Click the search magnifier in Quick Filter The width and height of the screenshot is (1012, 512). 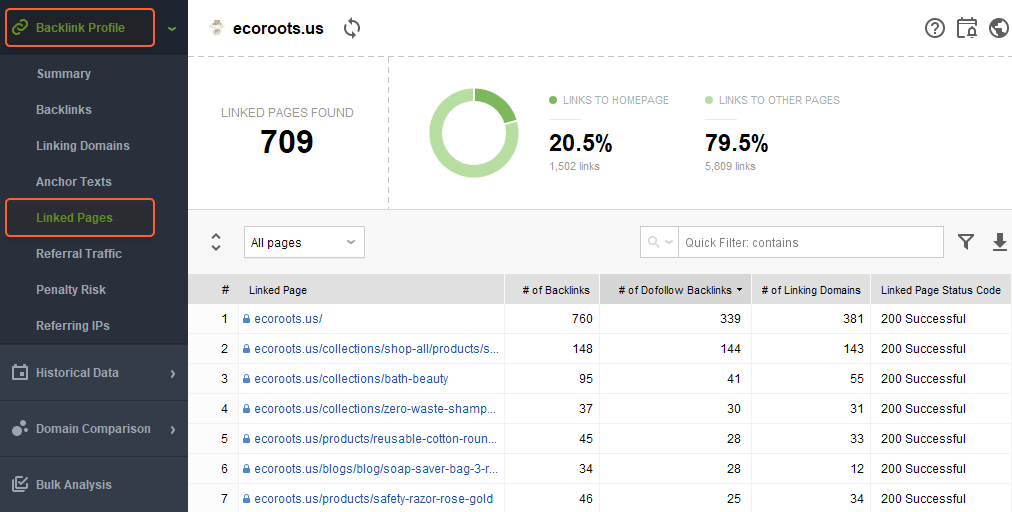pos(655,242)
